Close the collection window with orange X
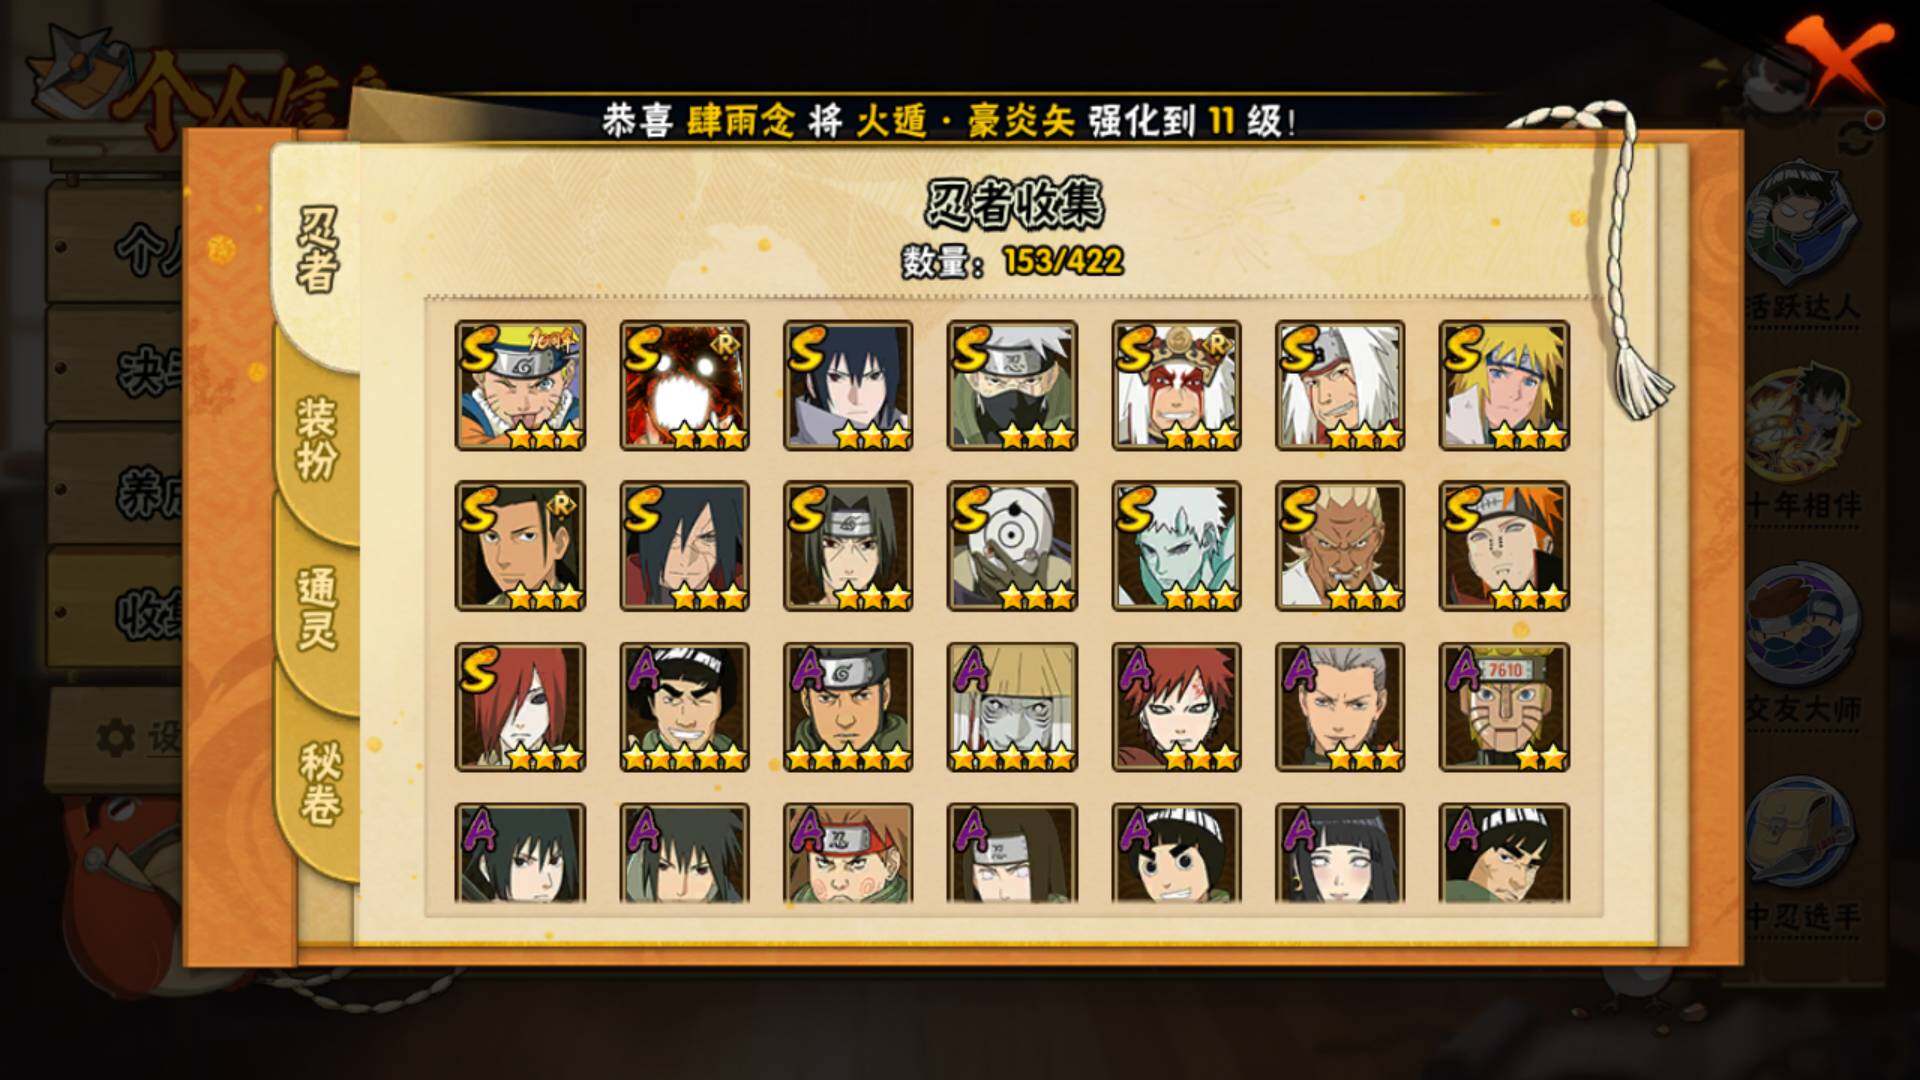The height and width of the screenshot is (1080, 1920). coord(1841,59)
